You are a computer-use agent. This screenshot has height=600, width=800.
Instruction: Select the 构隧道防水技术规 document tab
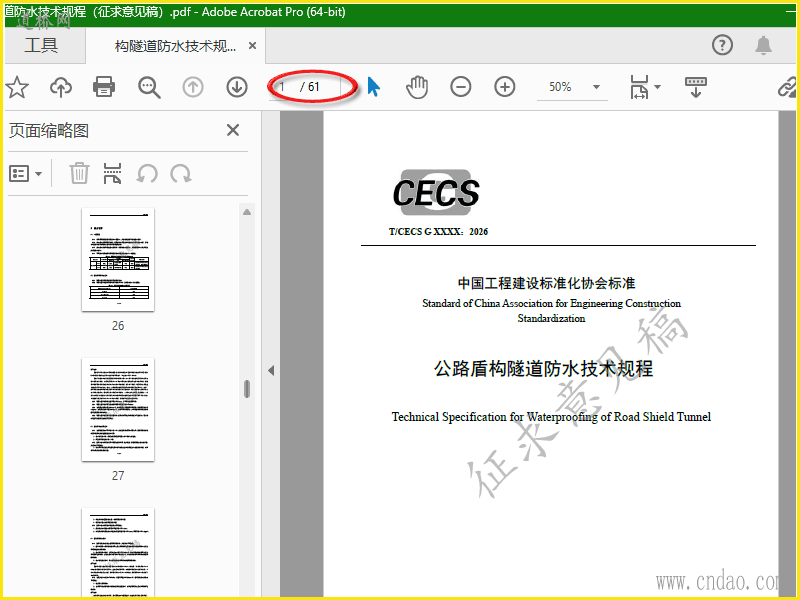tap(175, 46)
